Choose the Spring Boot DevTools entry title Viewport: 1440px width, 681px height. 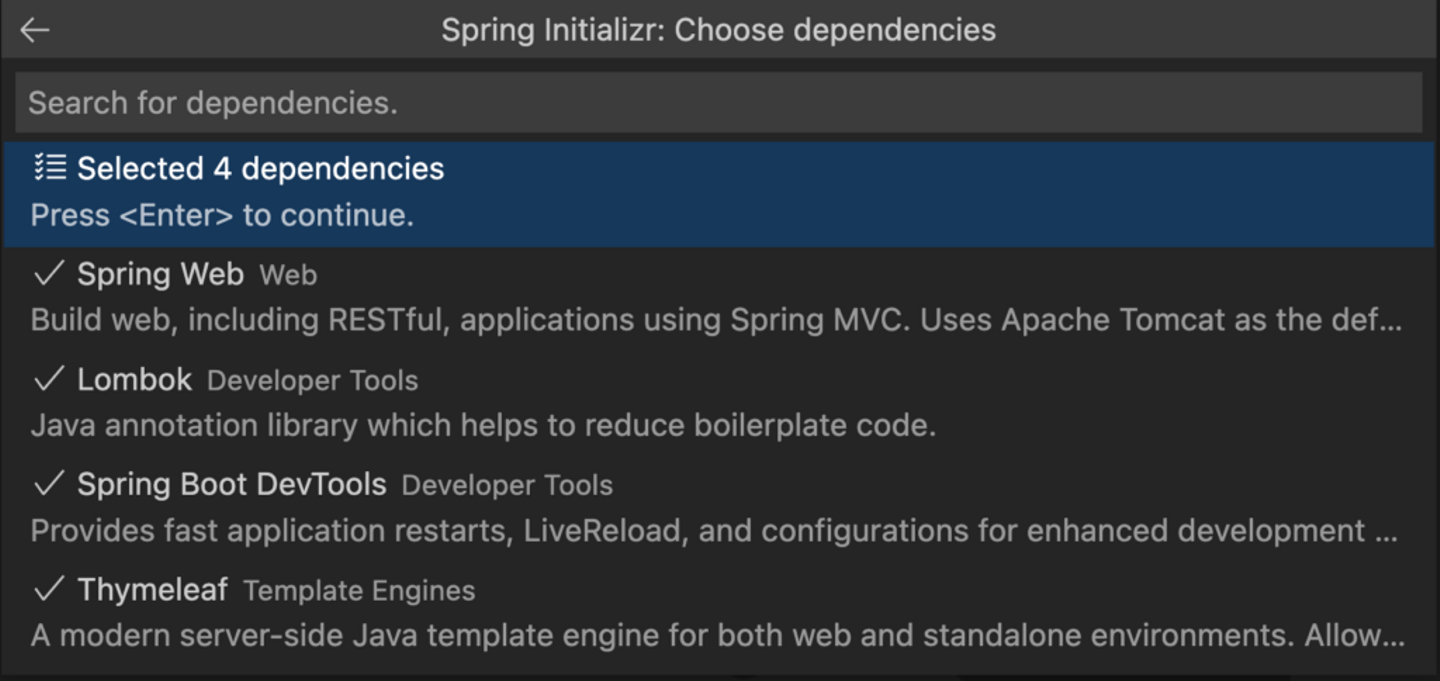(231, 485)
